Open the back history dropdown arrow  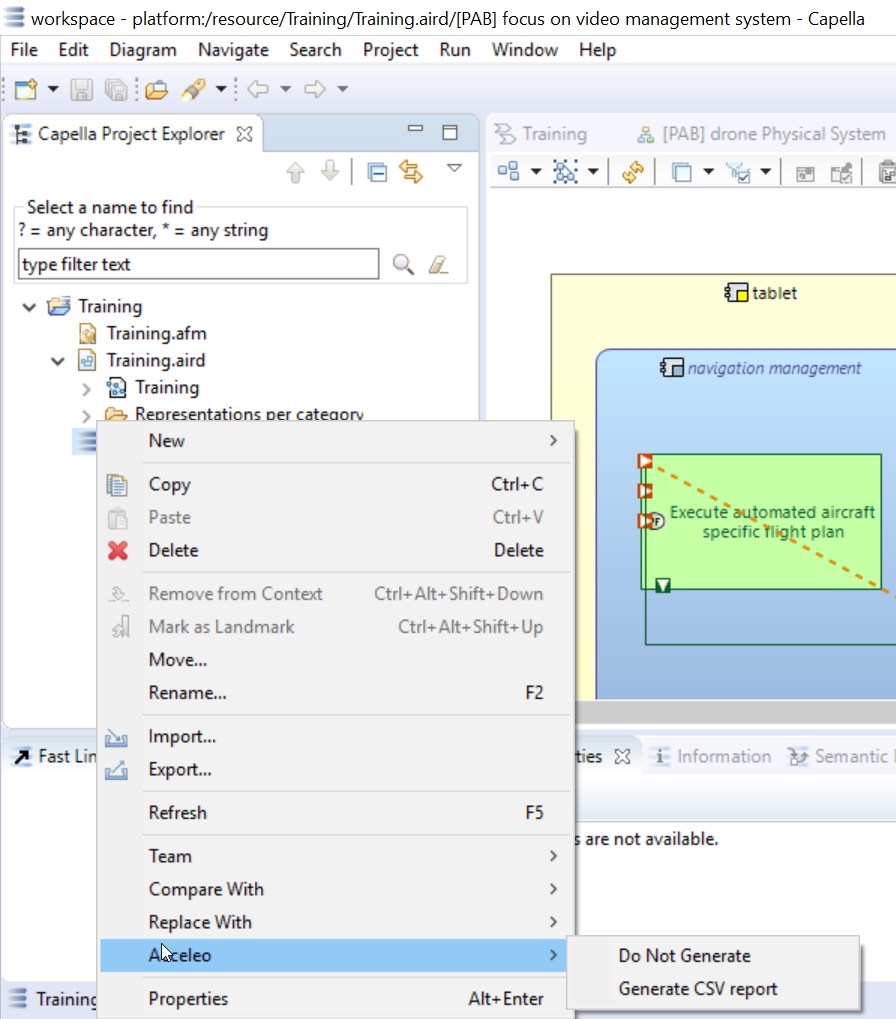click(x=285, y=89)
